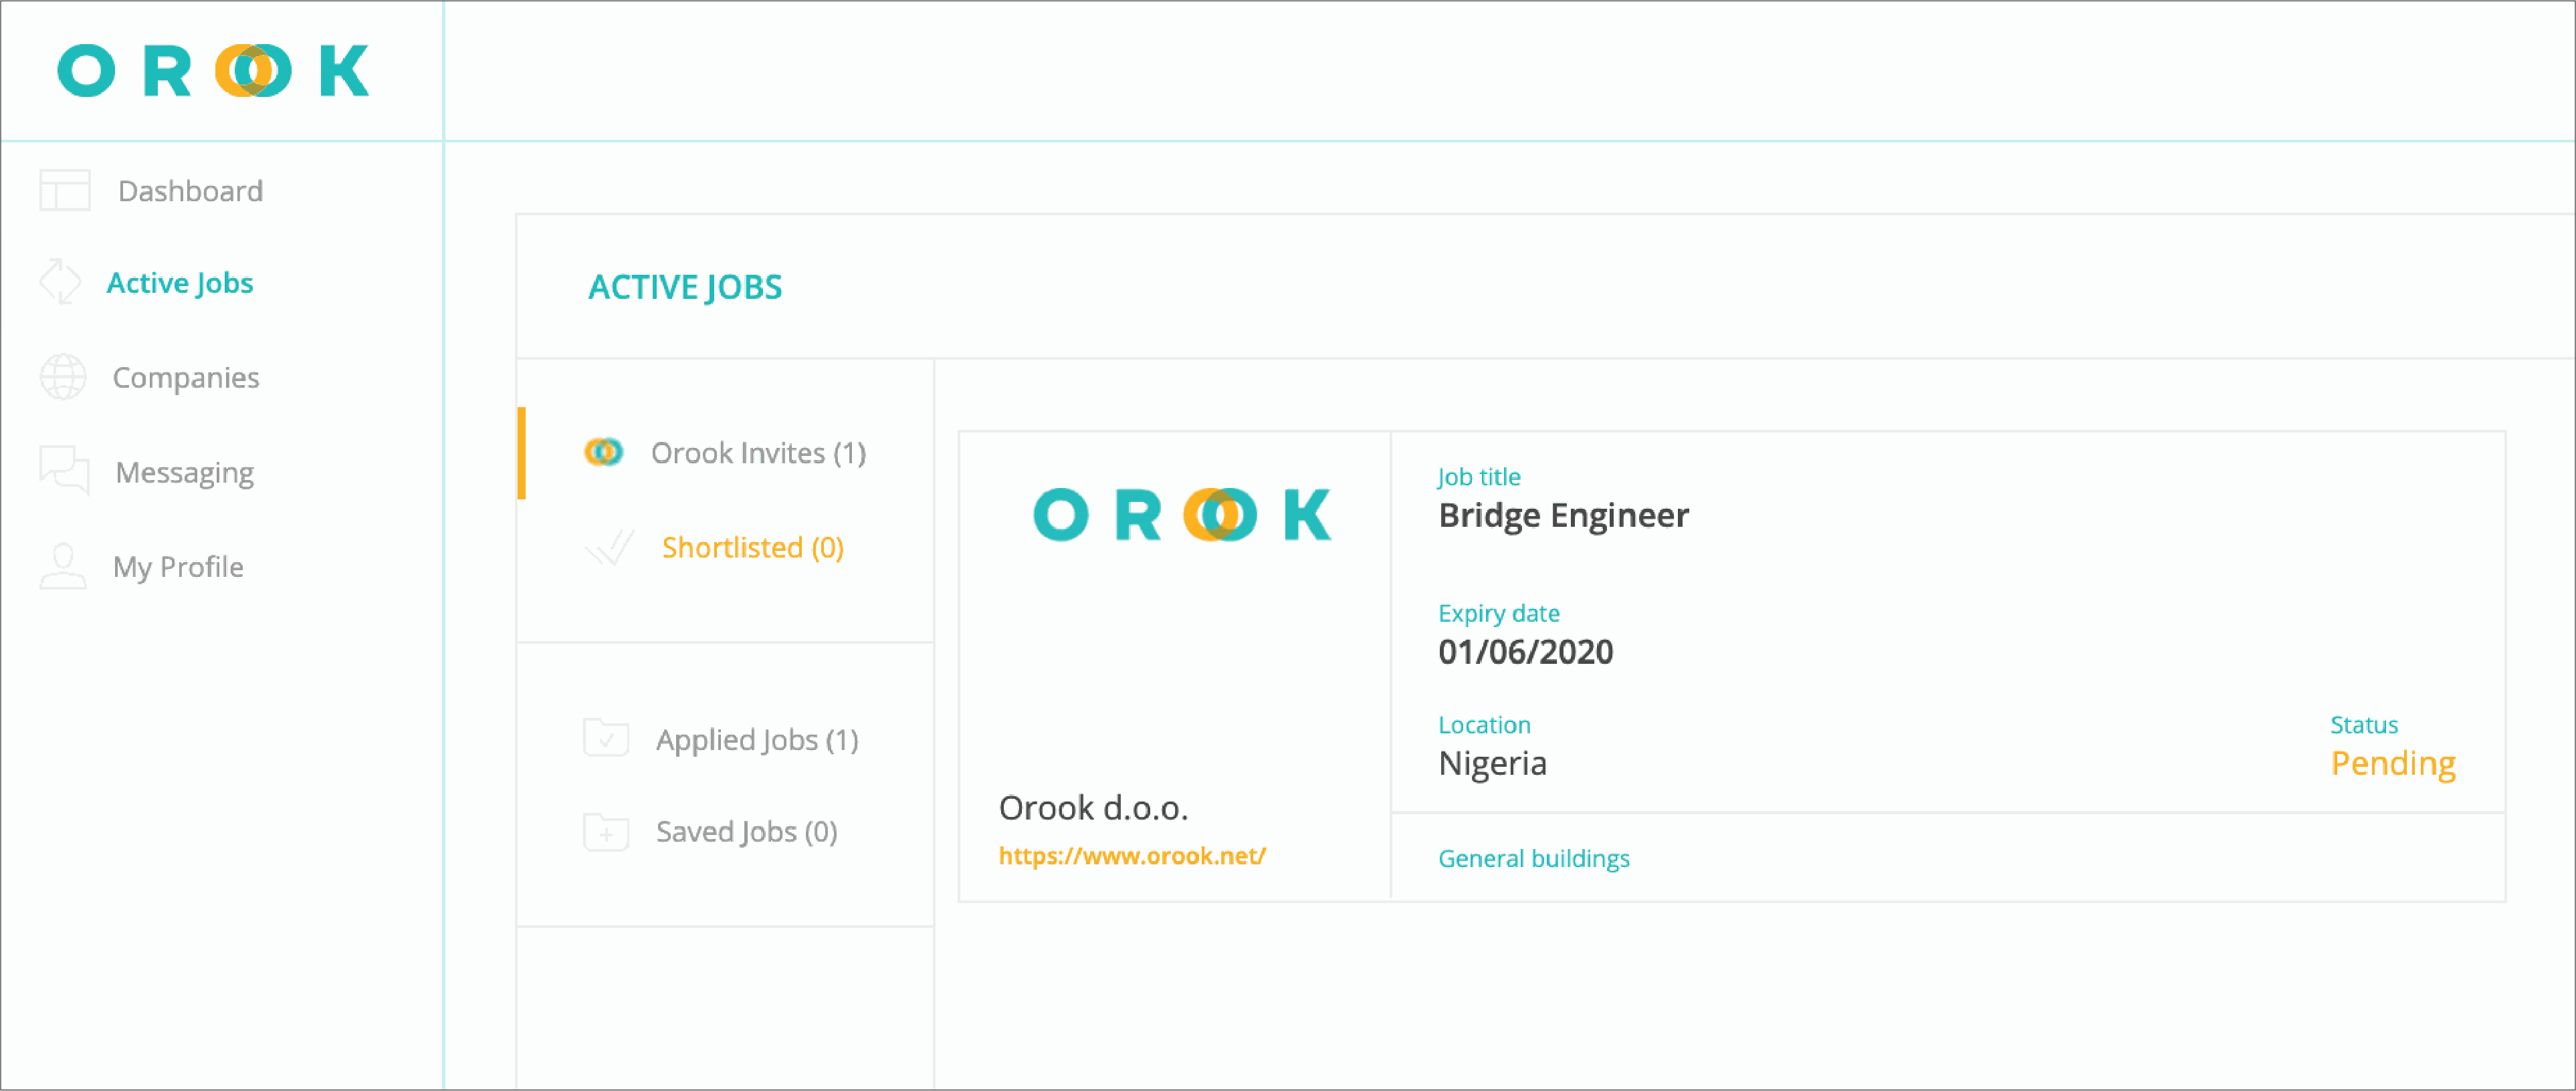Click the Orook company logo on job card

(1182, 514)
